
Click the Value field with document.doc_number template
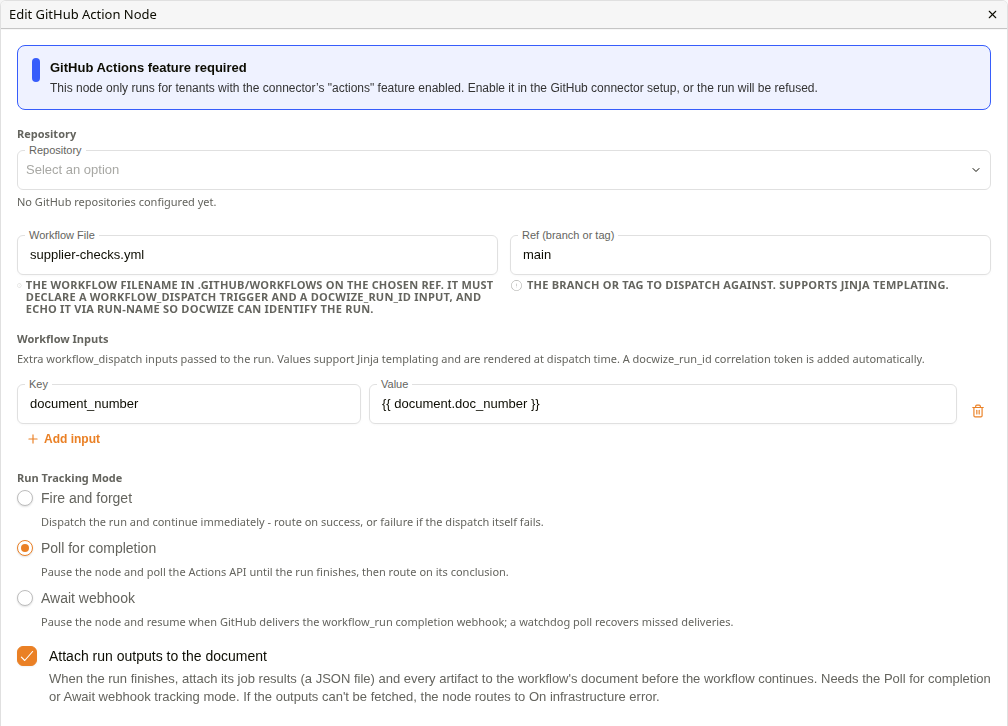[x=663, y=404]
